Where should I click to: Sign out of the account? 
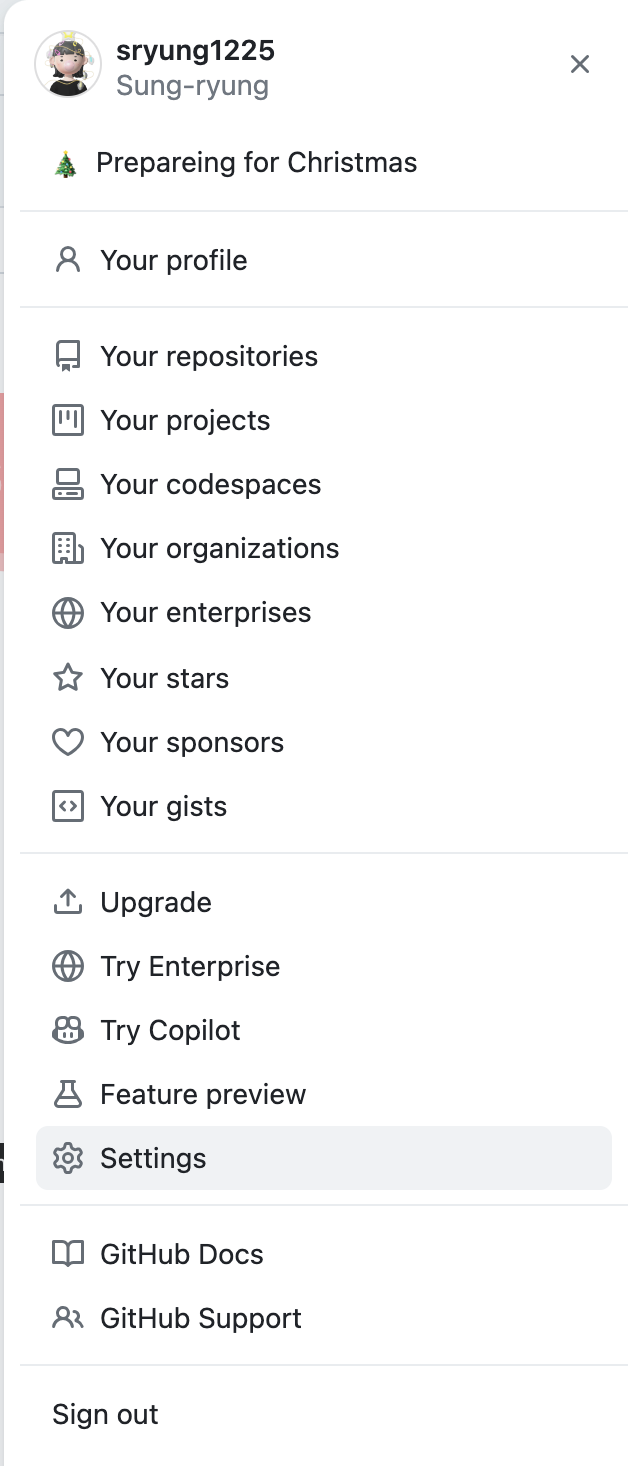coord(105,1415)
